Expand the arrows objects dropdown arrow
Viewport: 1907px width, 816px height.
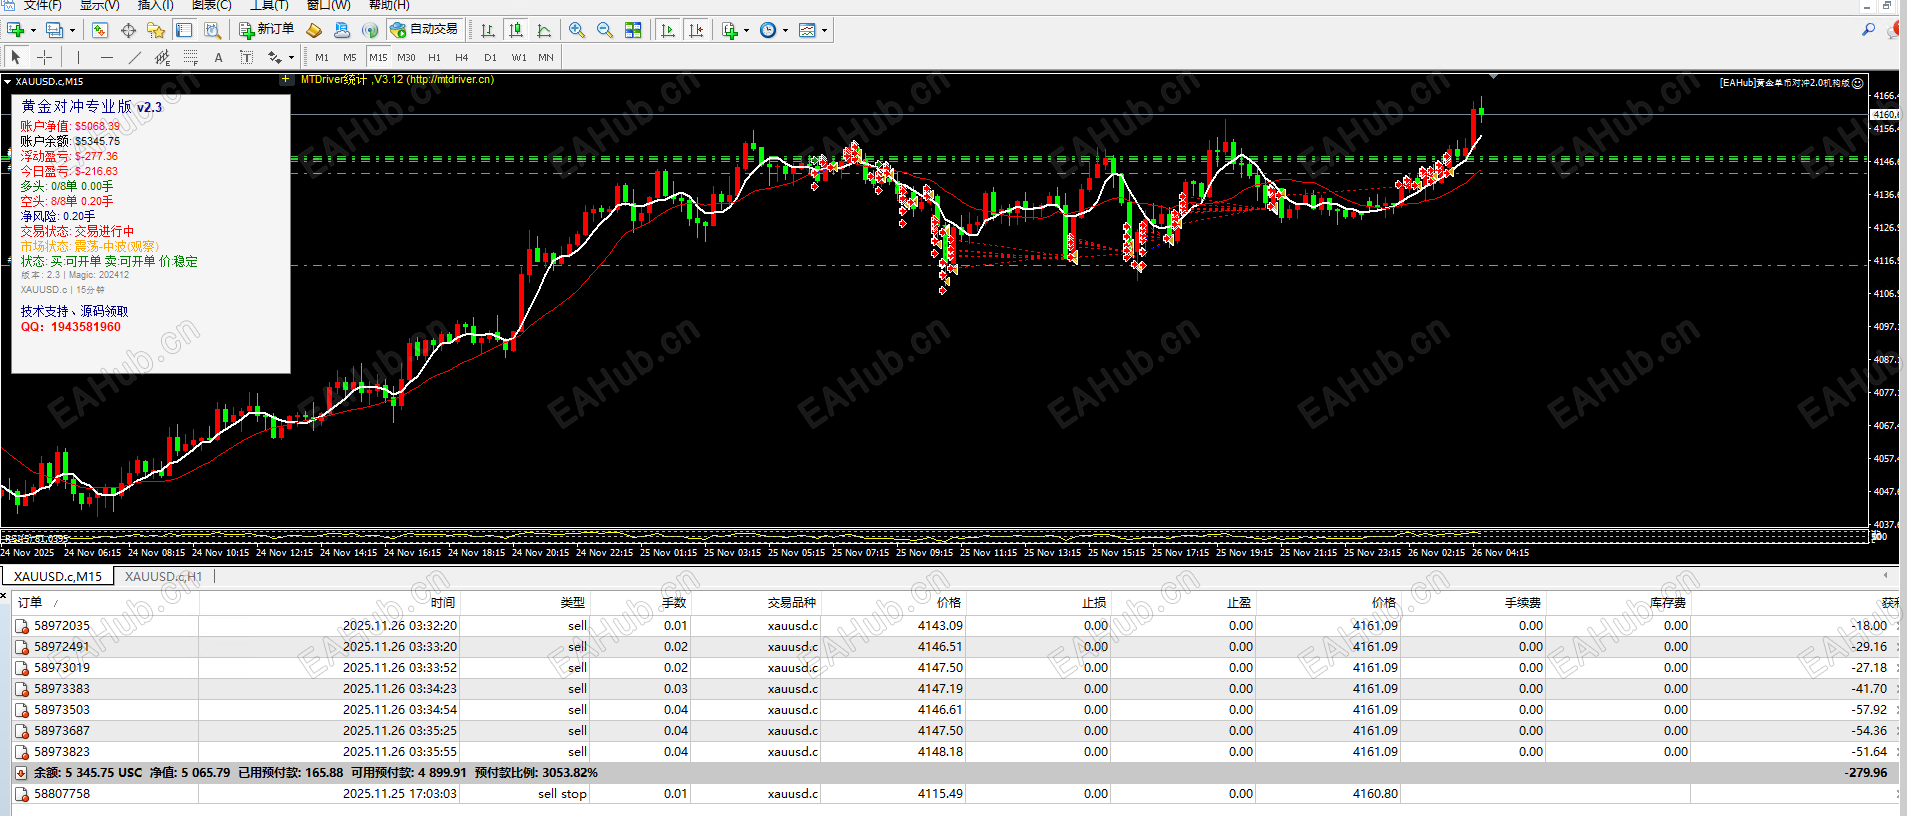coord(291,57)
